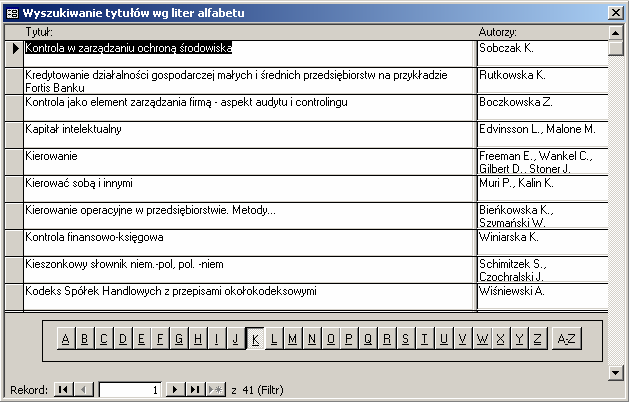Filter titles by letter E

141,339
